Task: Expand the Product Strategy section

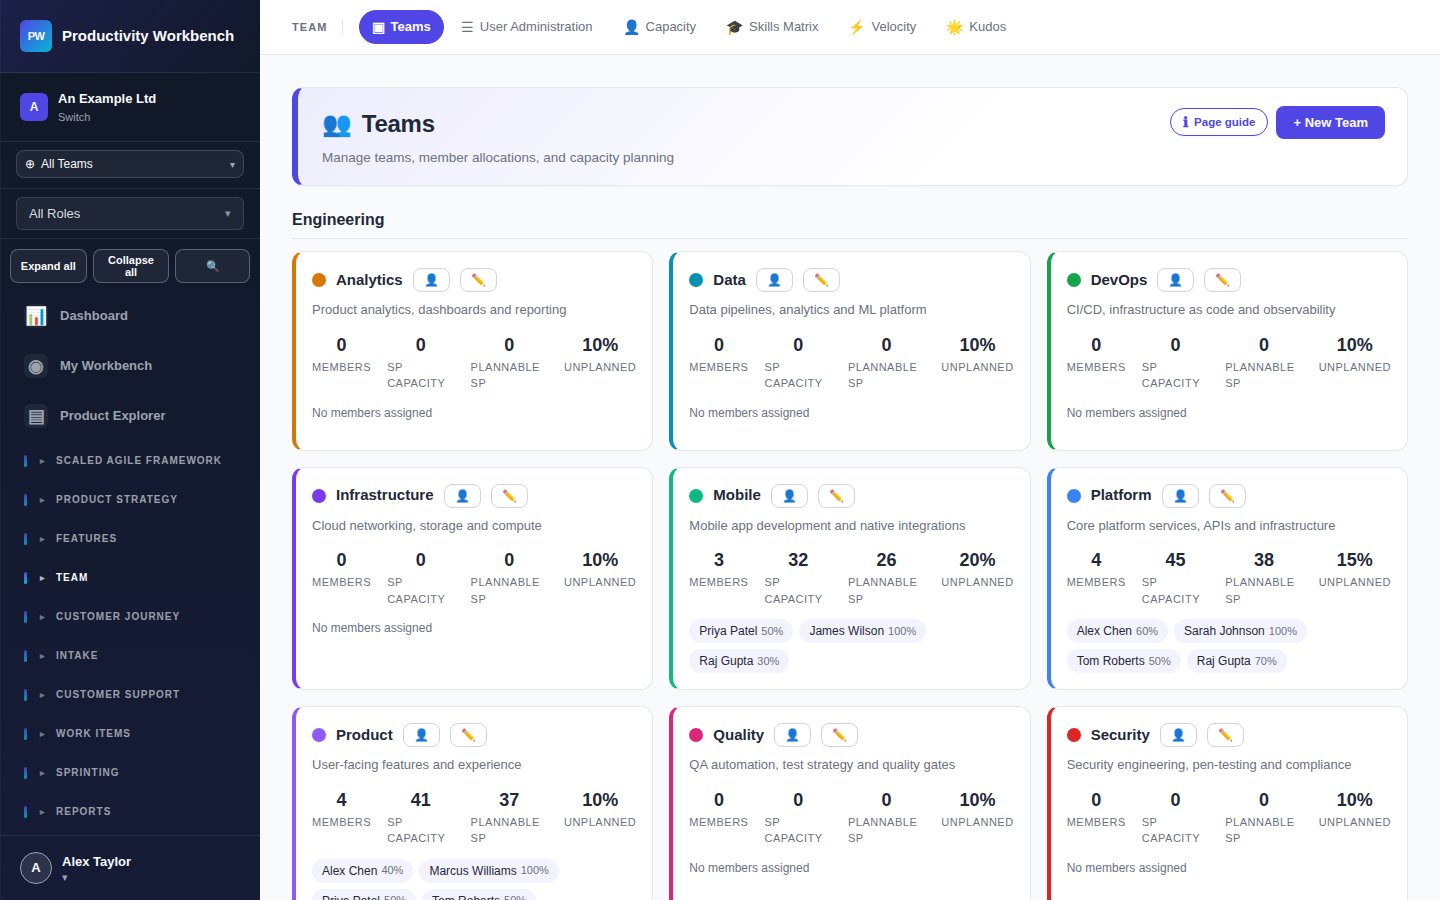Action: (x=130, y=500)
